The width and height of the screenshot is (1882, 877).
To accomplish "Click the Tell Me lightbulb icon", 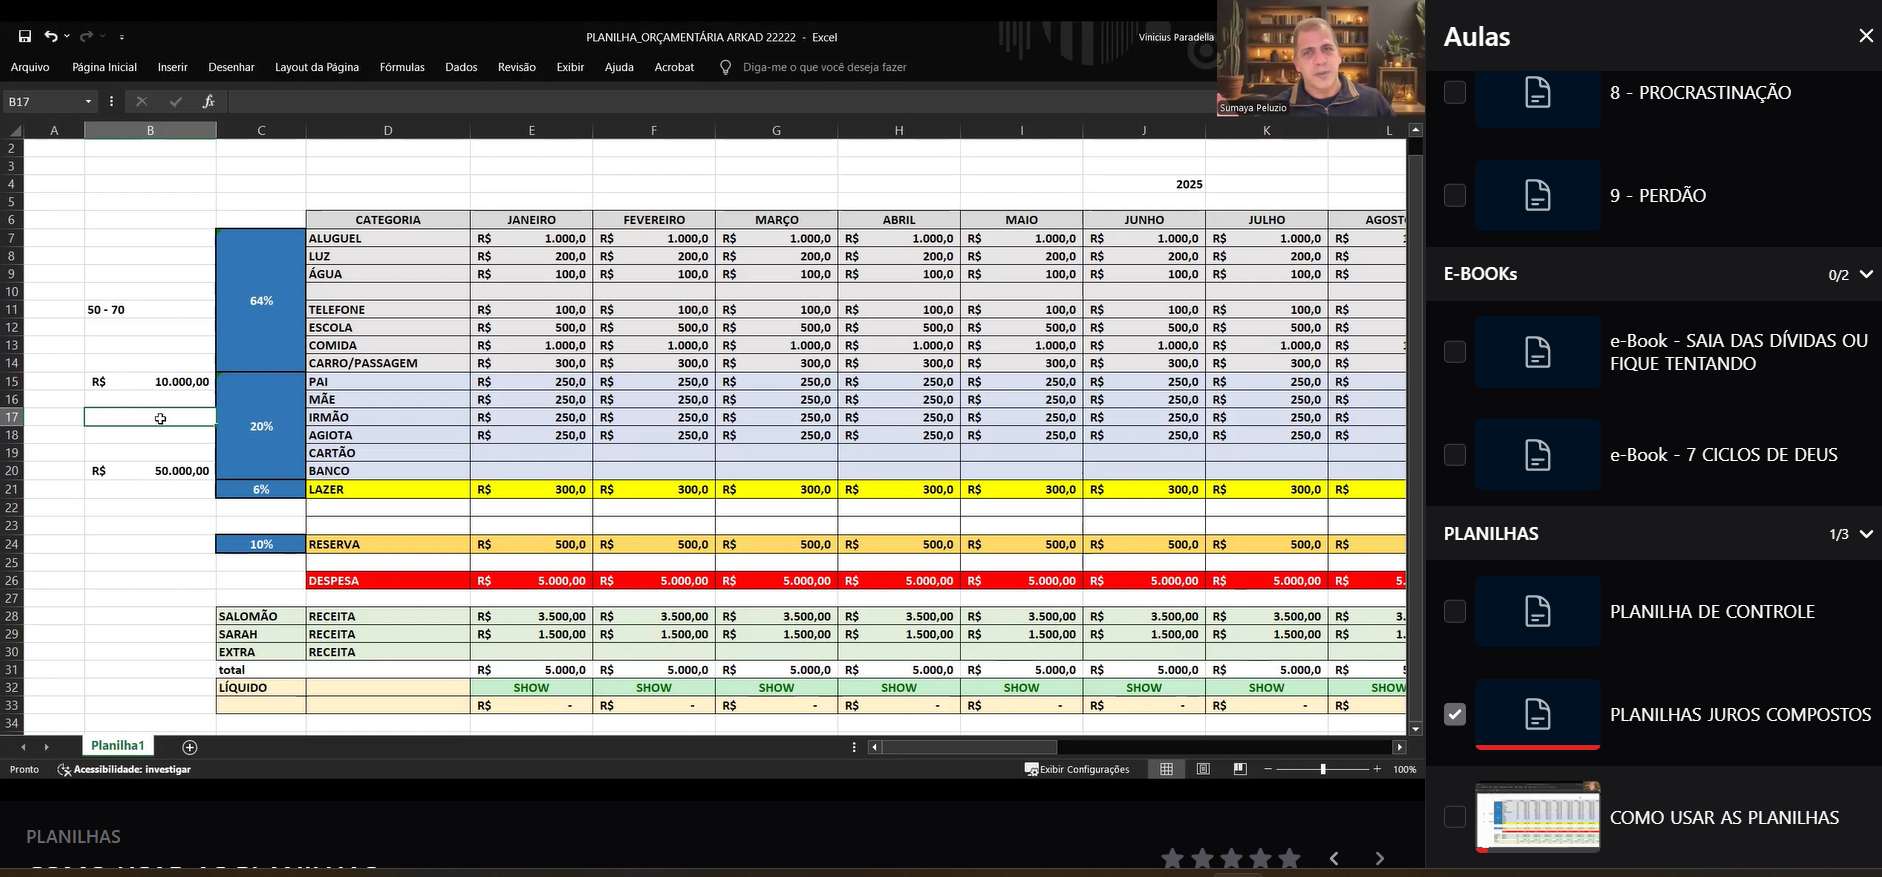I will click(x=726, y=67).
